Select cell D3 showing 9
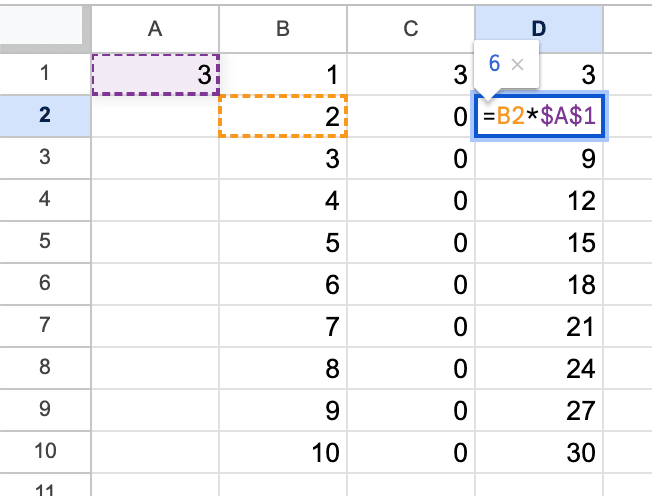The width and height of the screenshot is (652, 496). click(x=539, y=159)
